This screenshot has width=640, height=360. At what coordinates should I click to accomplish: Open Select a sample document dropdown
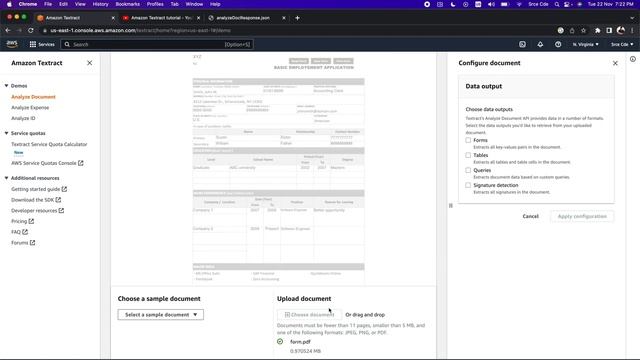[x=161, y=315]
